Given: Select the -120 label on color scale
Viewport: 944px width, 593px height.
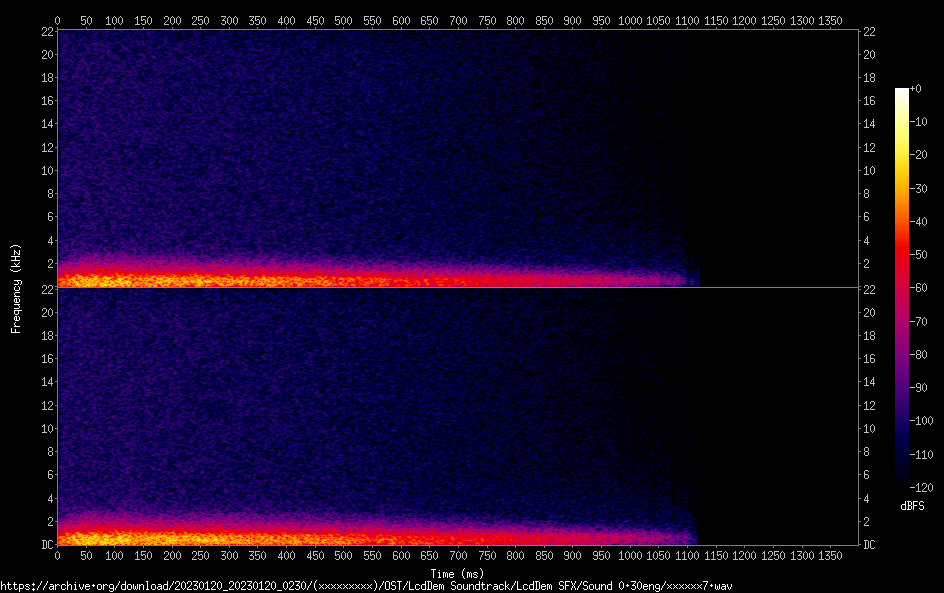Looking at the screenshot, I should pos(920,487).
